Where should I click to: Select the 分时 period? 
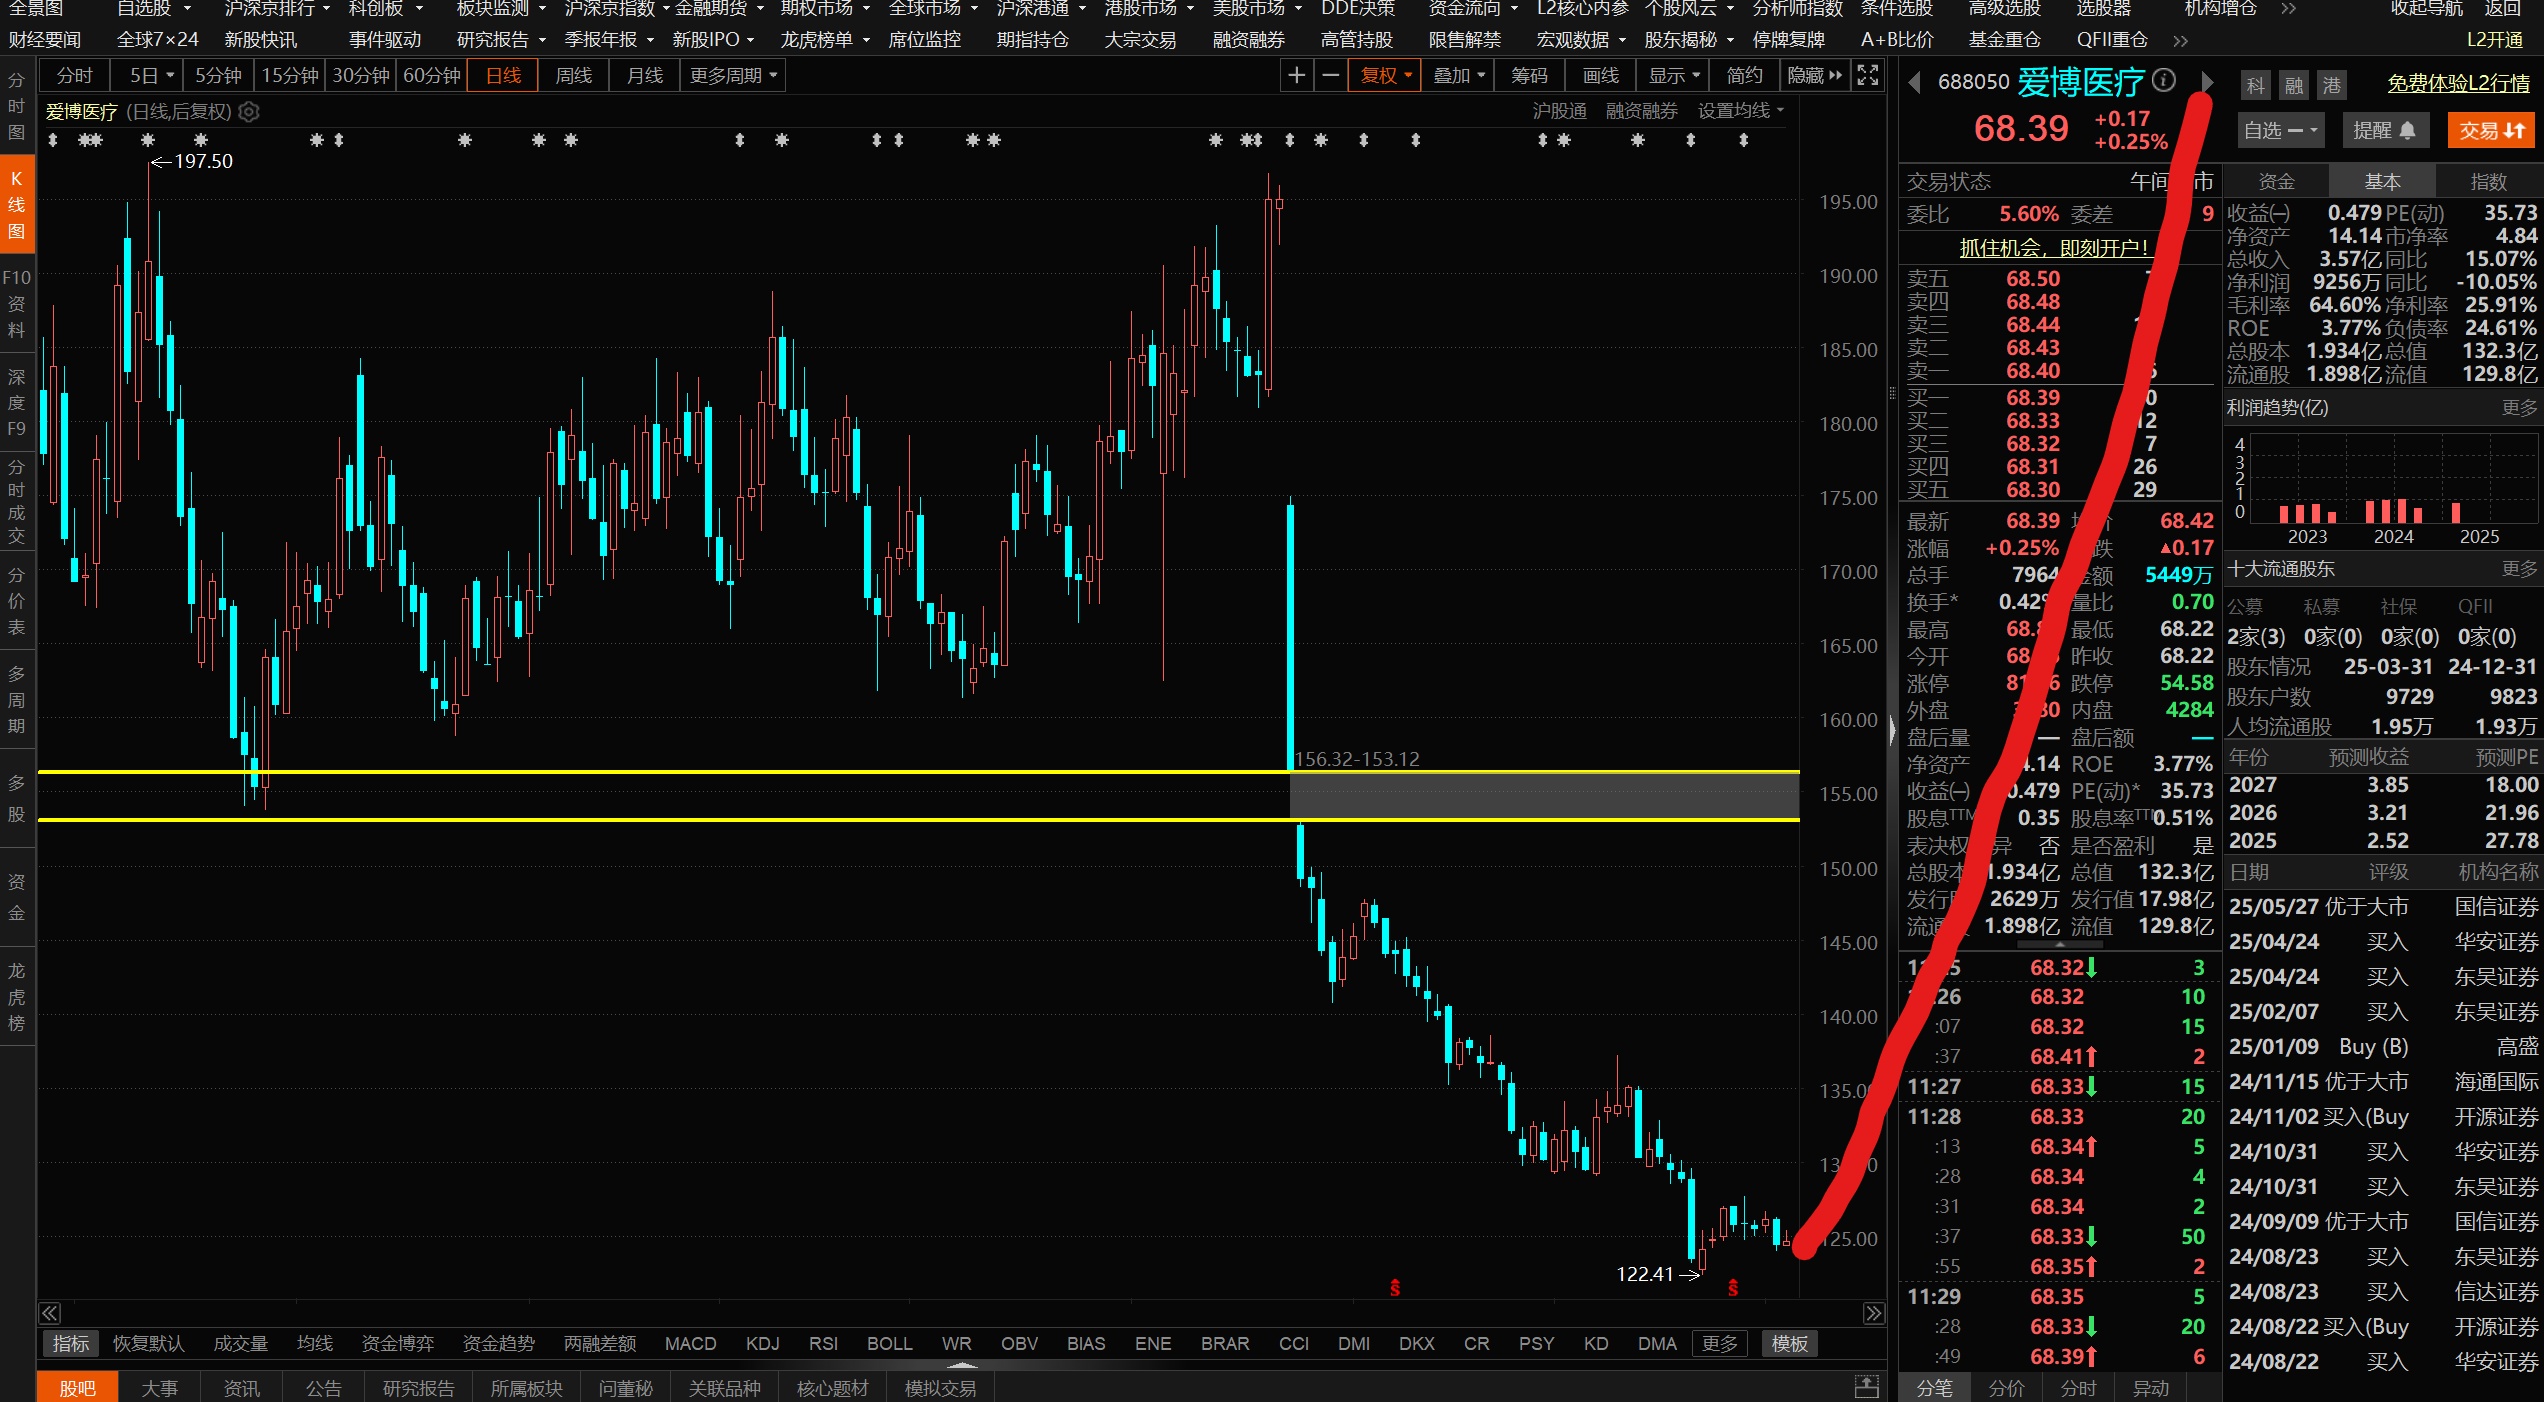click(74, 76)
